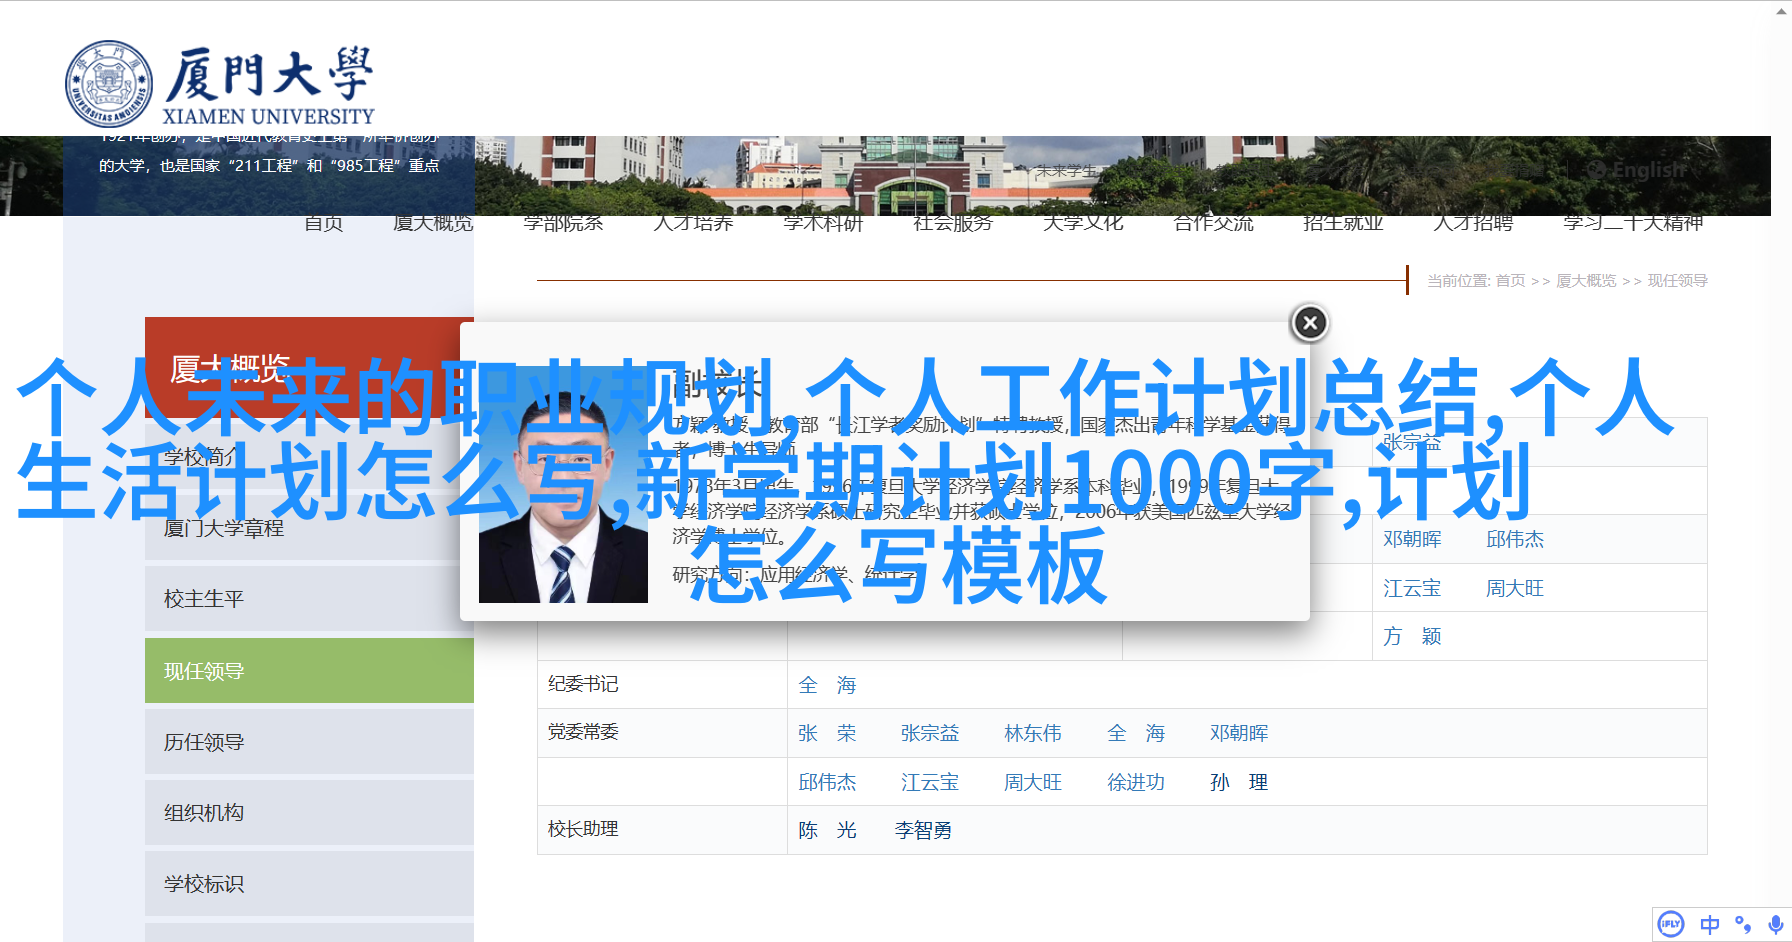Open the 合作交流 navigation menu
The height and width of the screenshot is (942, 1792).
1212,223
